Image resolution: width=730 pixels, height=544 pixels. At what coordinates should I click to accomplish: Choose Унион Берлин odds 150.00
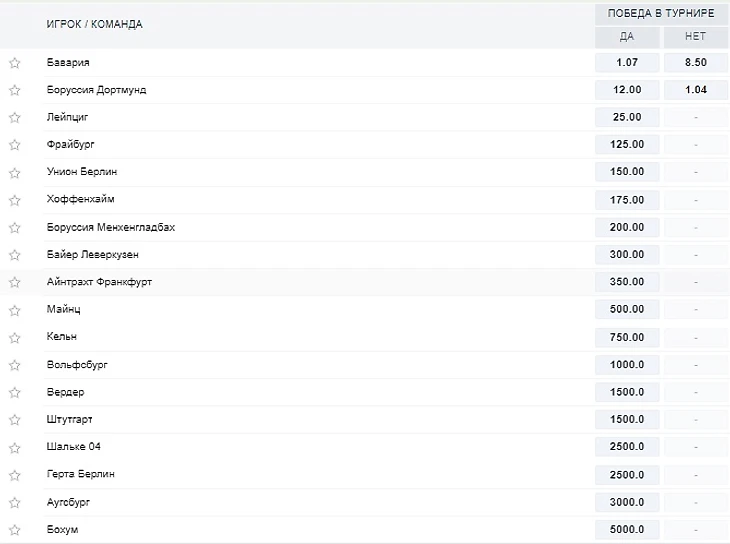coord(627,172)
